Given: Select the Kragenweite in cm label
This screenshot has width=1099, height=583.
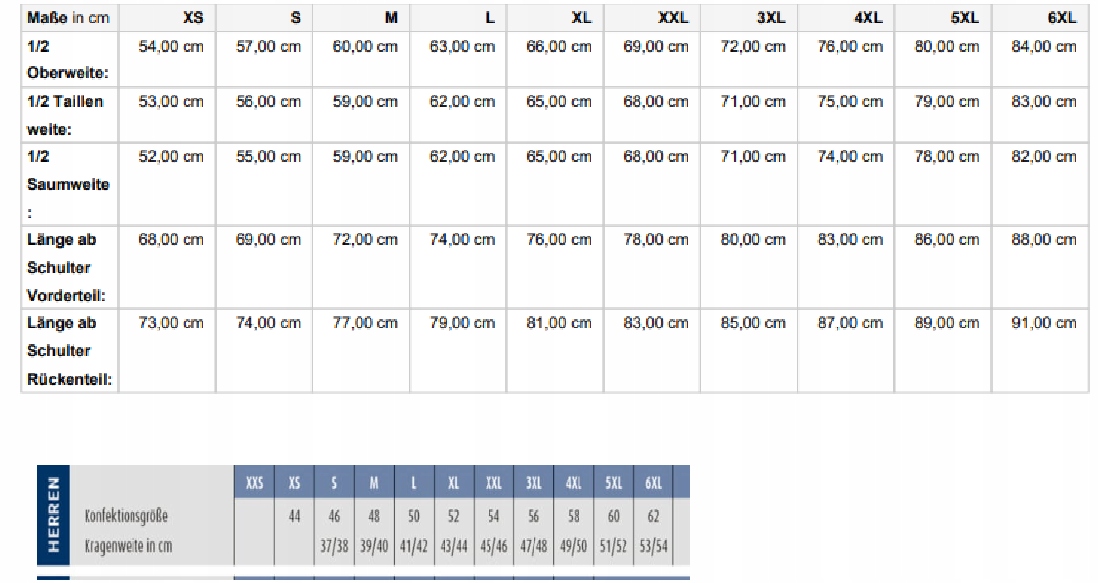Looking at the screenshot, I should tap(128, 546).
